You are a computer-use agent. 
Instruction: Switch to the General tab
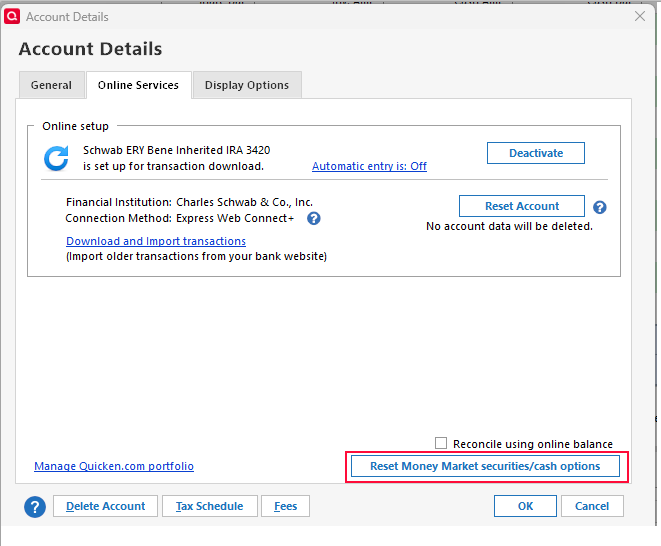point(51,85)
